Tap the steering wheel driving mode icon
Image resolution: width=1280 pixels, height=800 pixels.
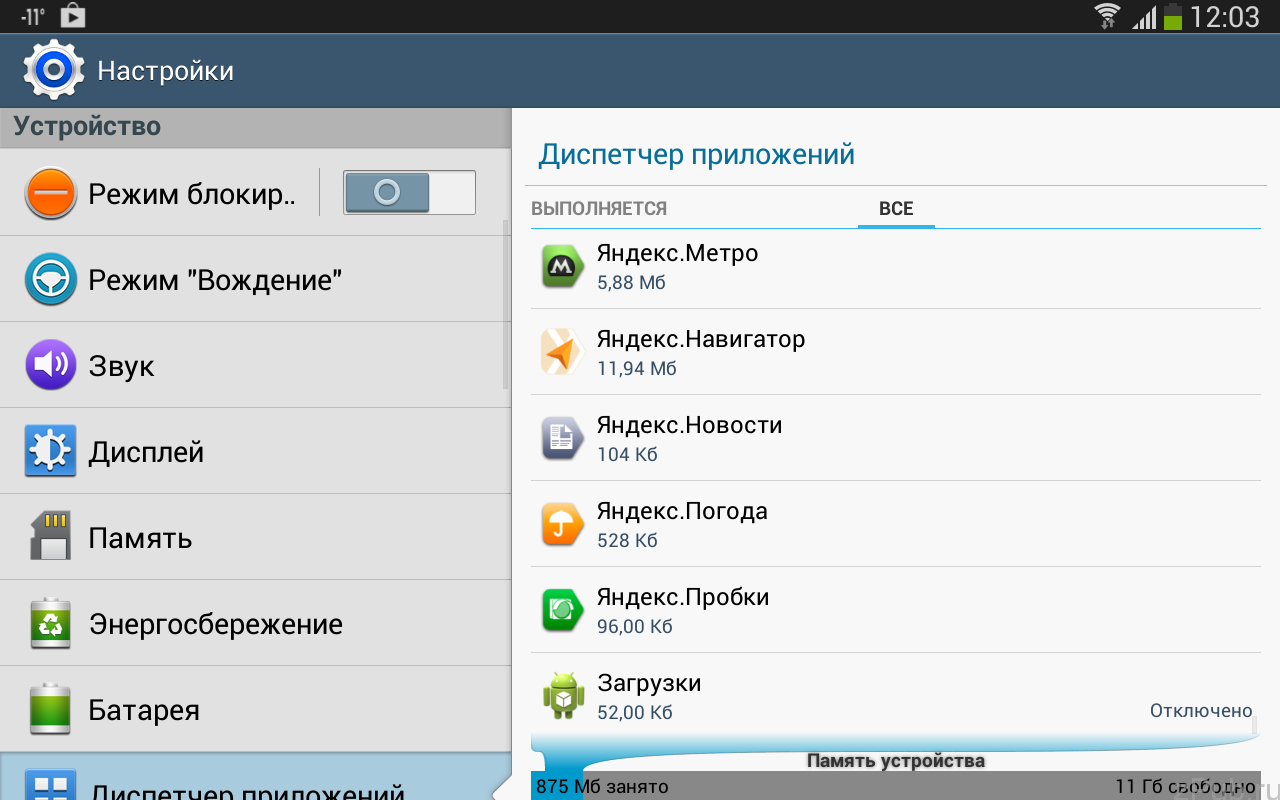click(50, 279)
